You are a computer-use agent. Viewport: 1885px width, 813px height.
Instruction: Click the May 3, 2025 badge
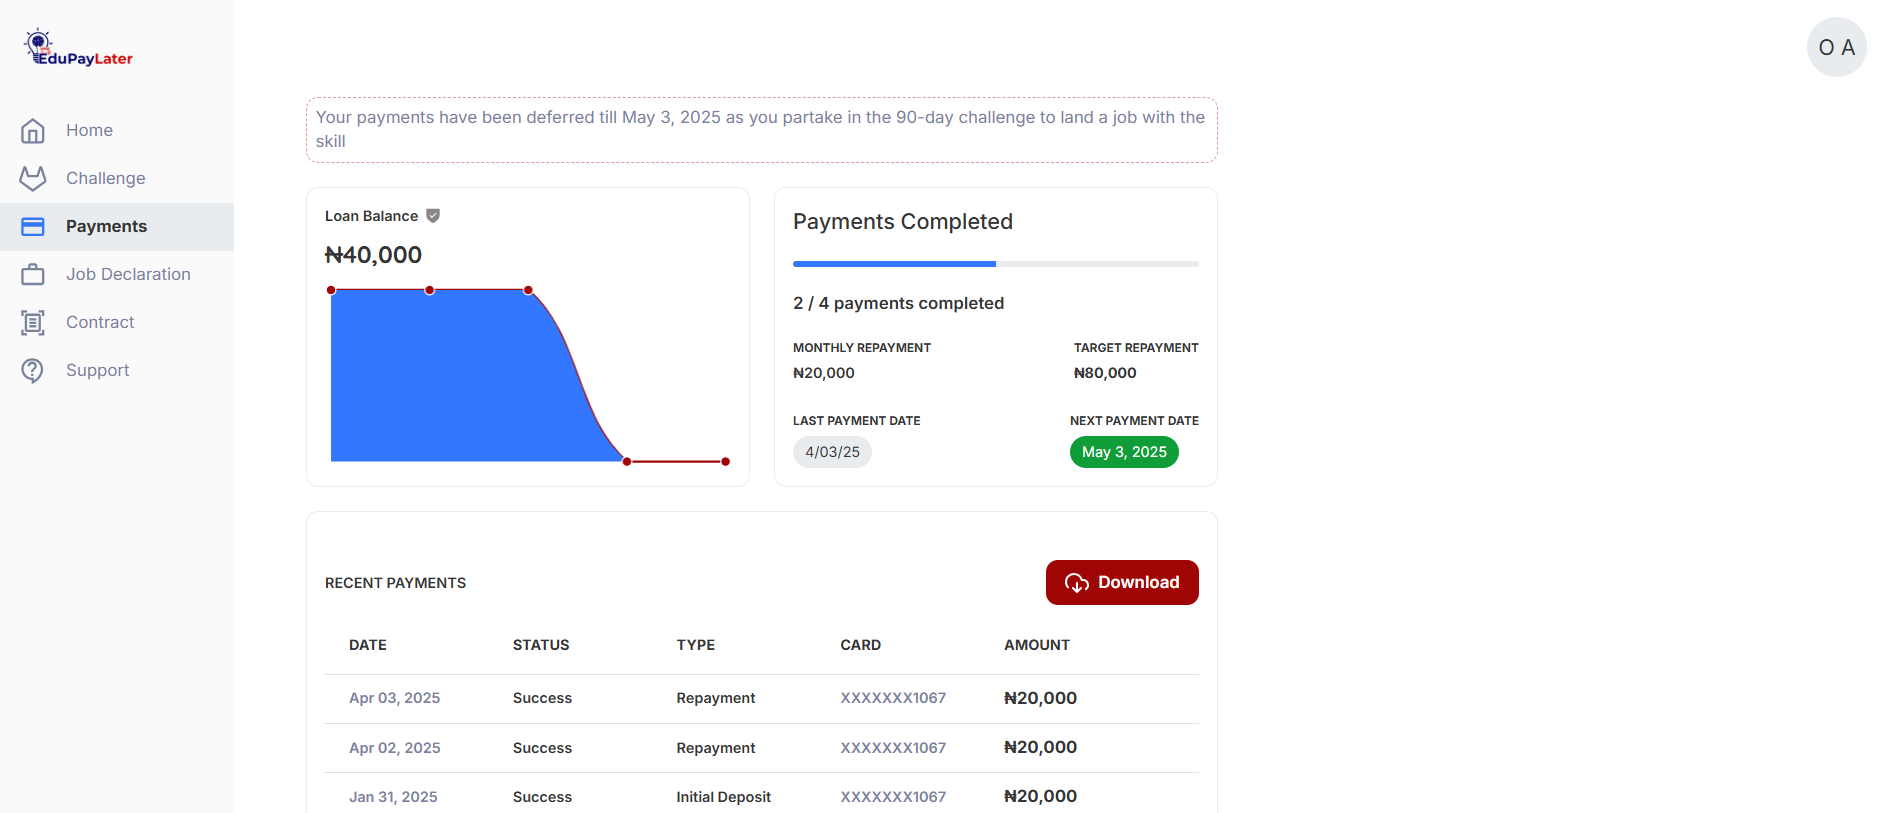[1124, 452]
